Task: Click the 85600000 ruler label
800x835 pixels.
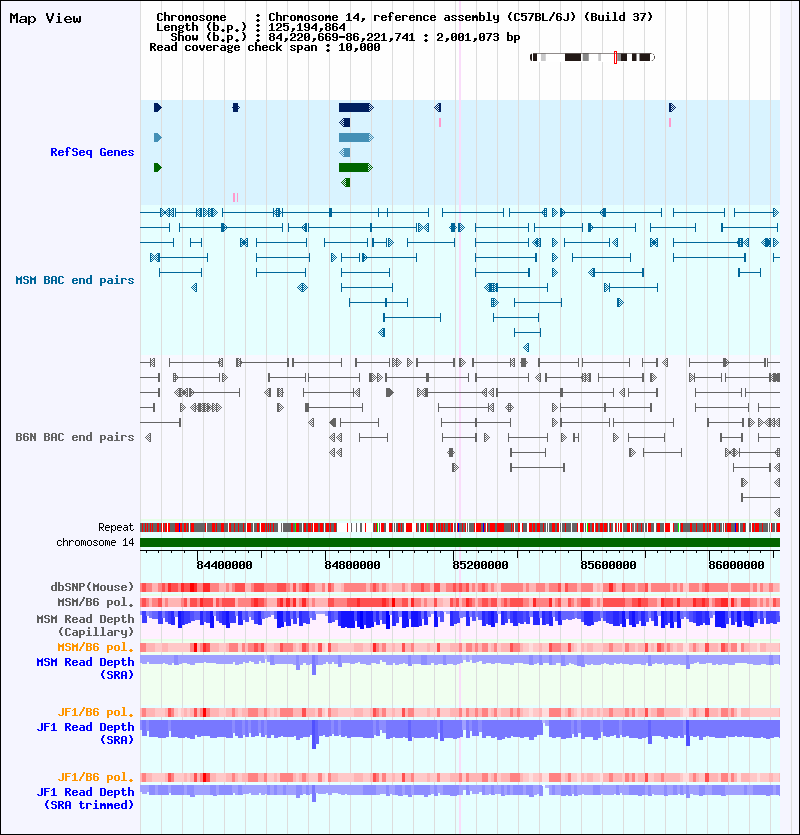Action: coord(608,565)
